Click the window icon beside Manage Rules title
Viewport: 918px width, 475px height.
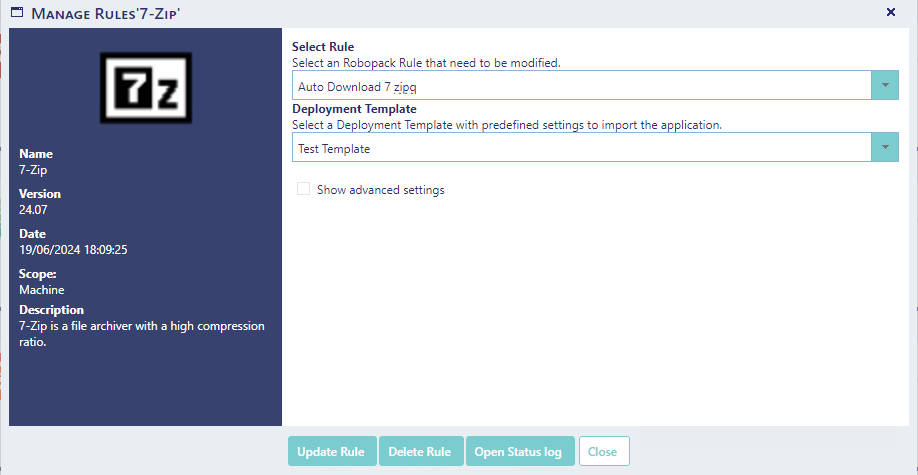[18, 12]
